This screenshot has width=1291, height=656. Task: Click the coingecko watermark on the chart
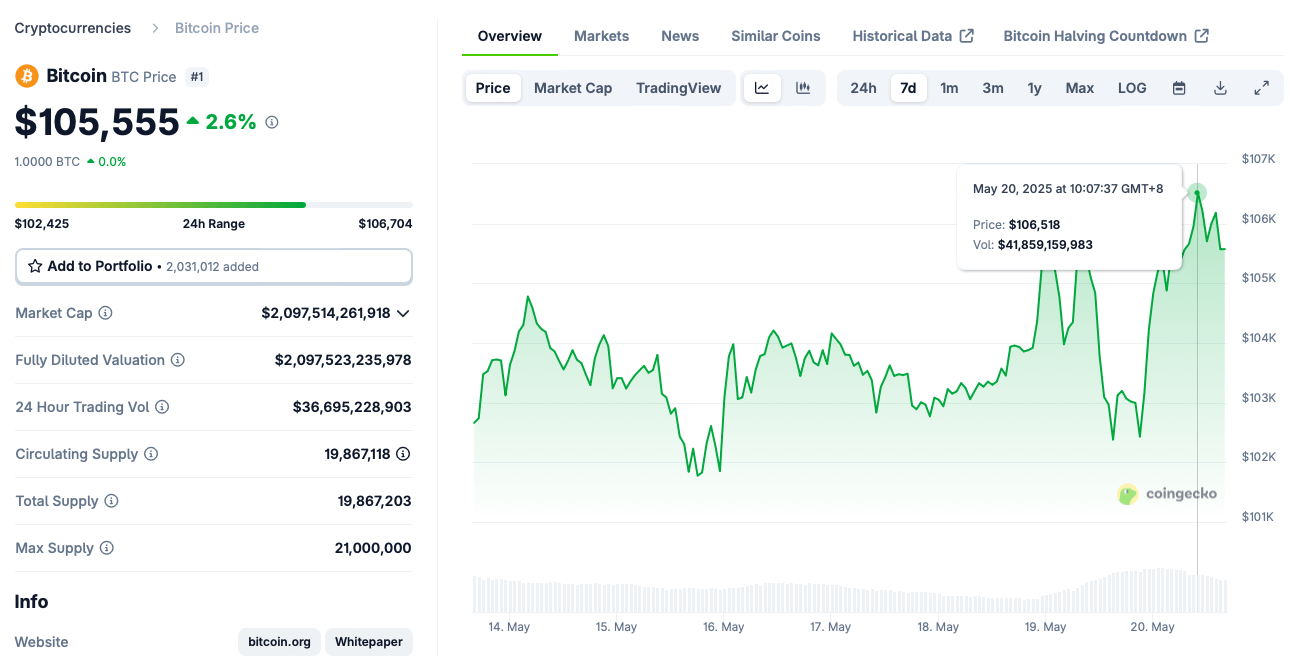[x=1168, y=494]
